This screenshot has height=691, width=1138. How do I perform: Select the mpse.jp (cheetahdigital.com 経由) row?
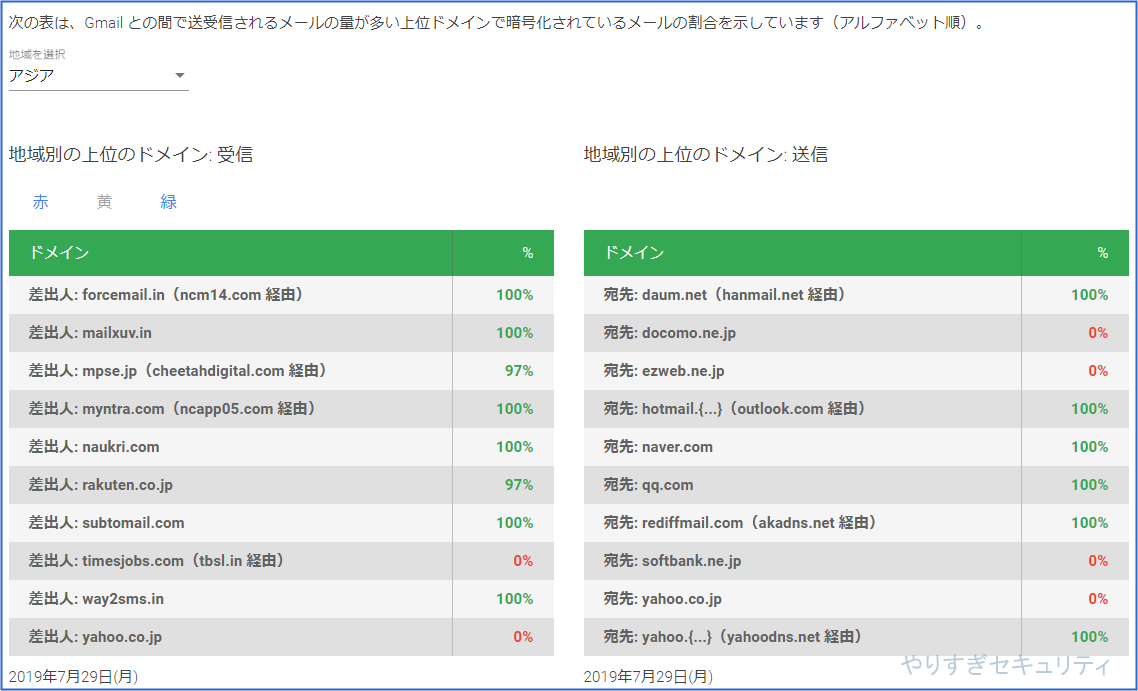[x=281, y=371]
